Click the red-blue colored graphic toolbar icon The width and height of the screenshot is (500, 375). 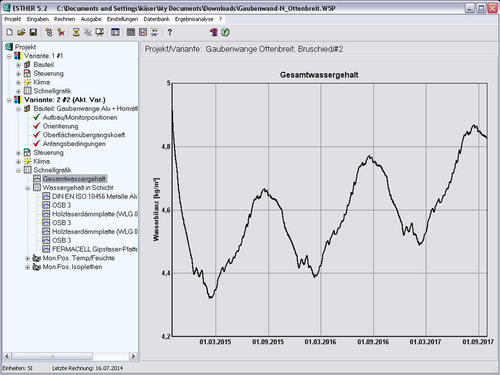point(143,32)
